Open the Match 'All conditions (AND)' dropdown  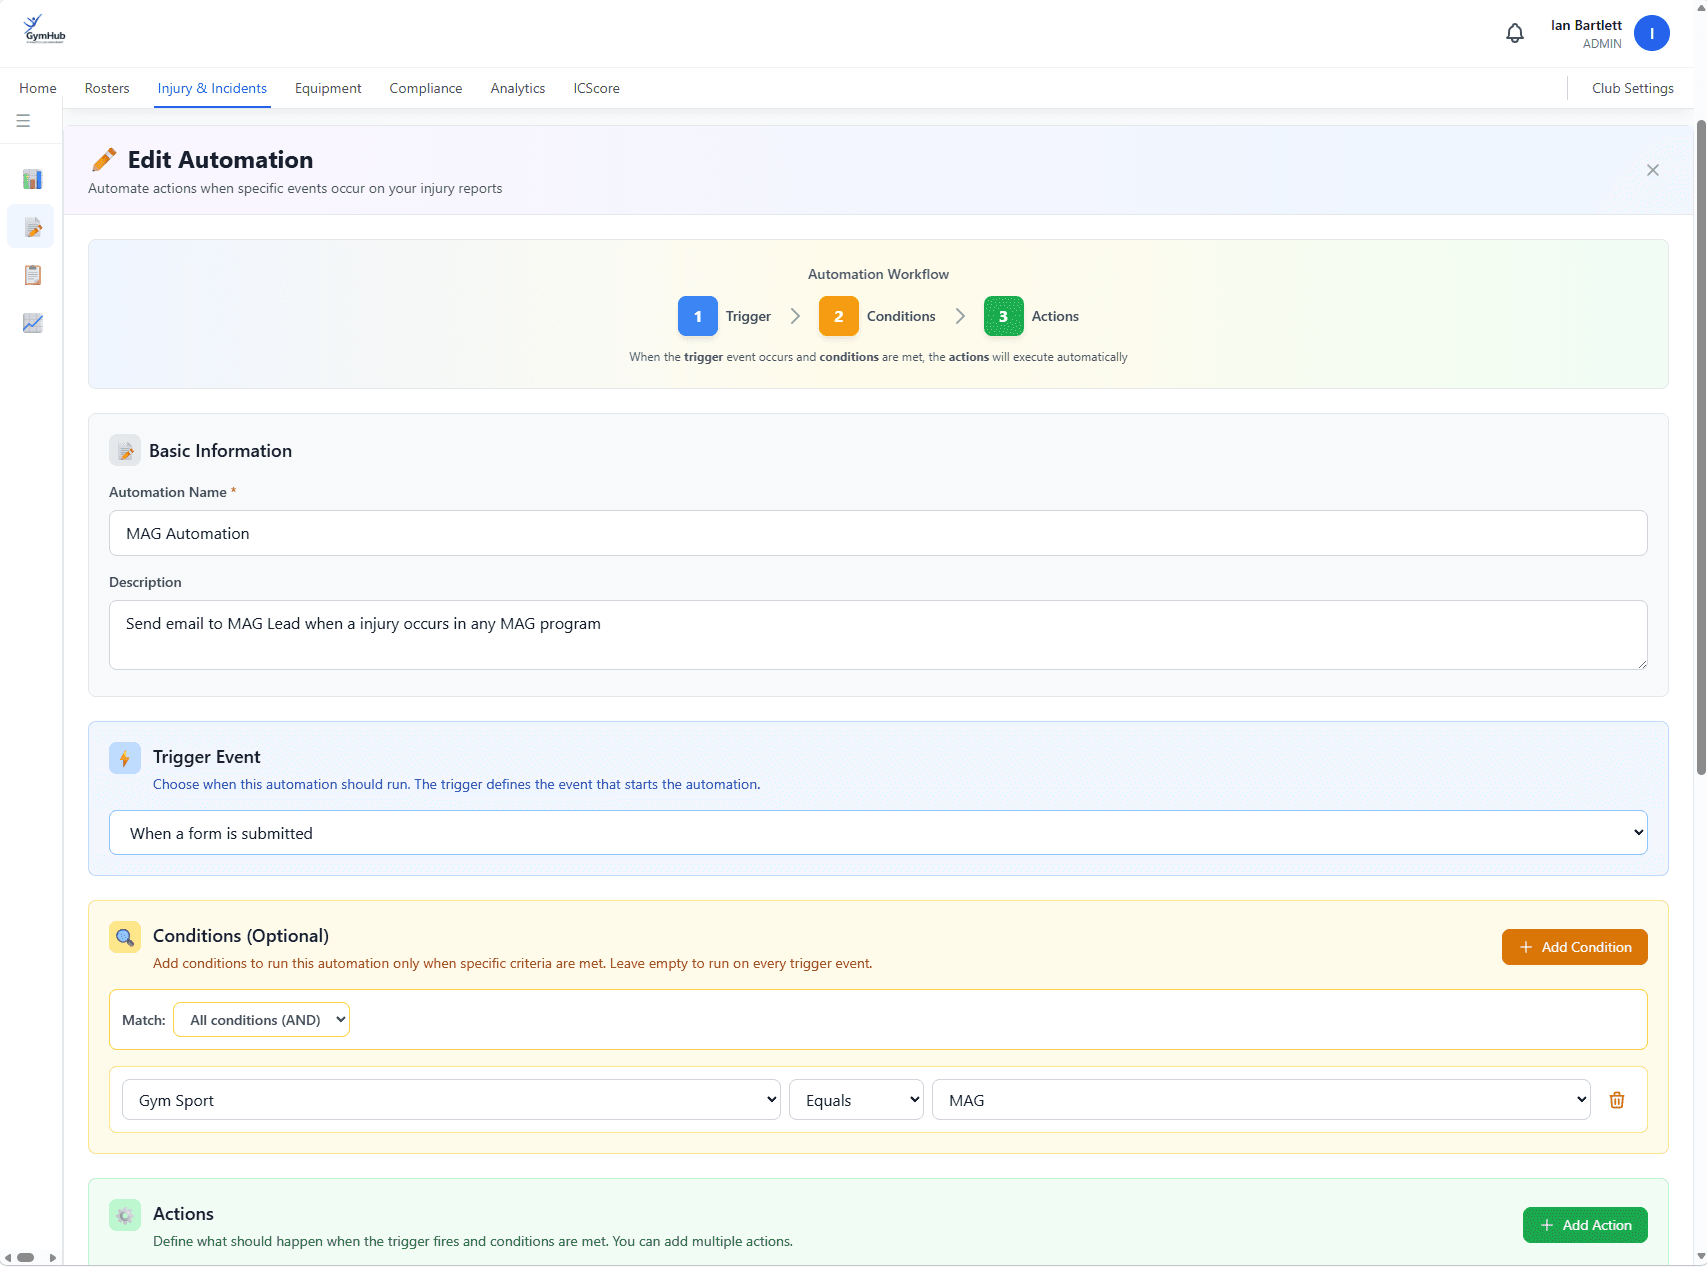pyautogui.click(x=261, y=1020)
